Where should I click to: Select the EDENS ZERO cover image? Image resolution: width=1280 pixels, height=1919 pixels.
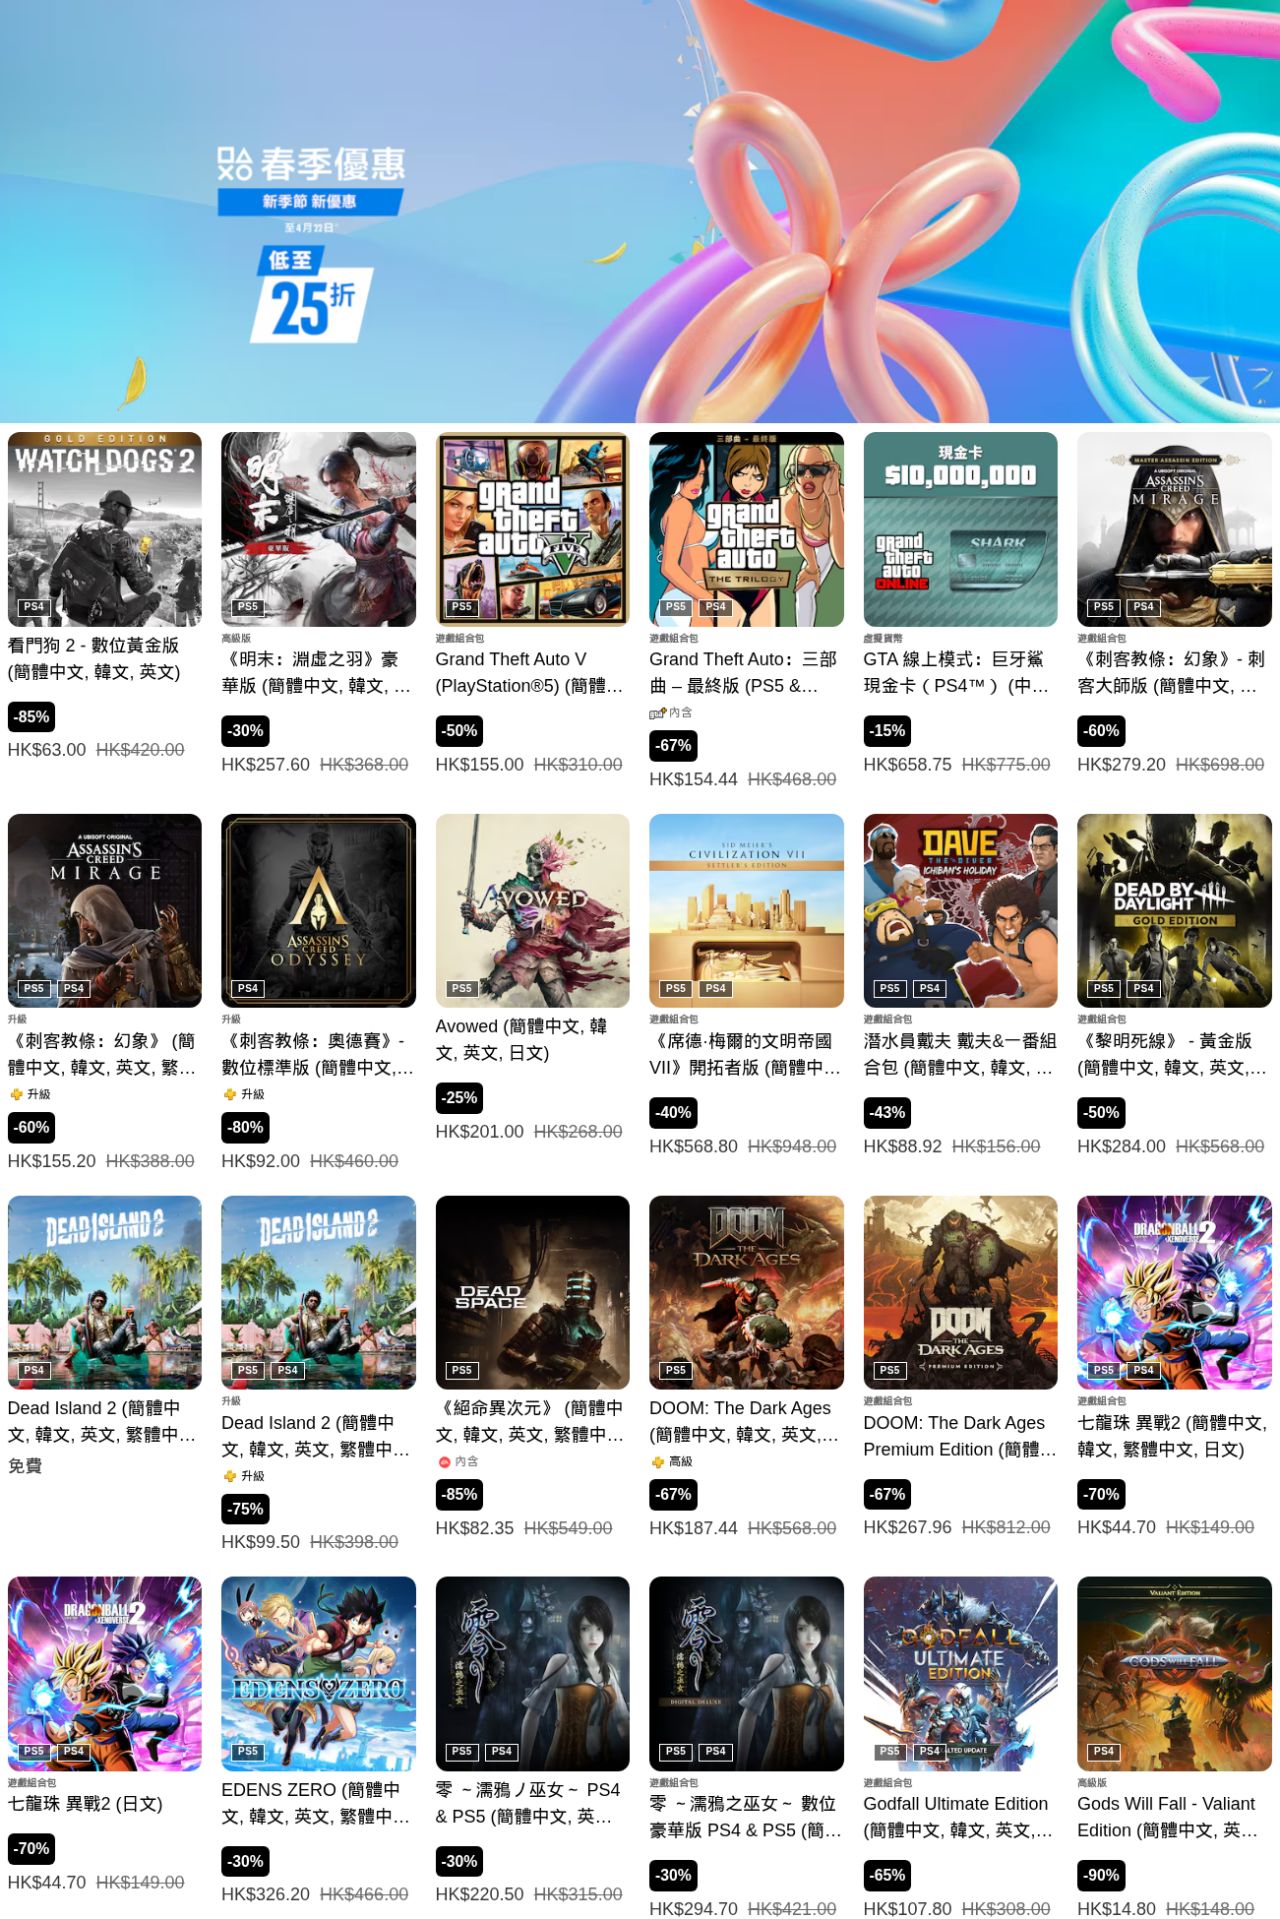click(318, 1673)
